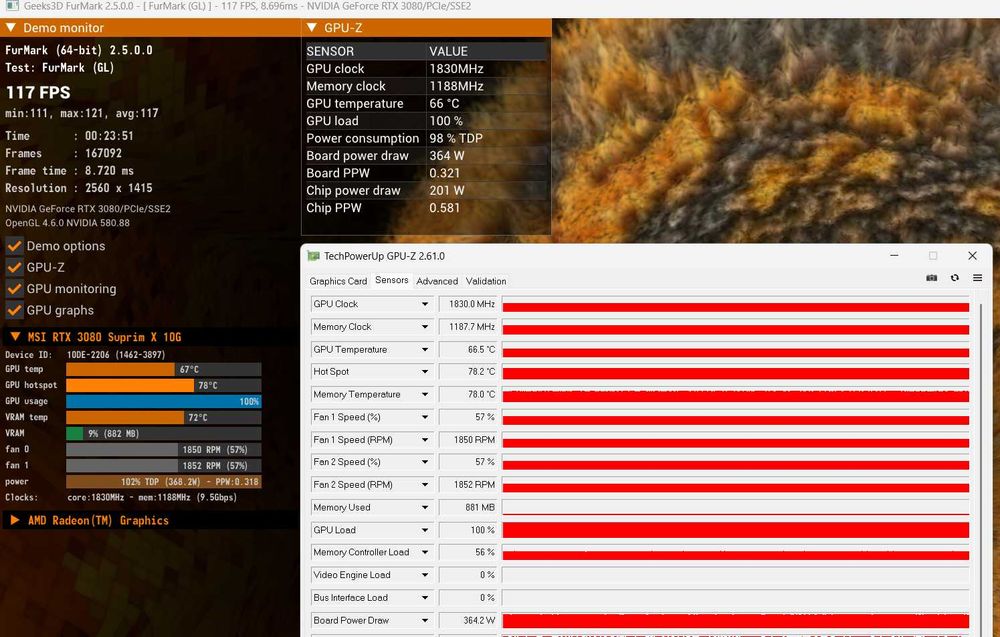Click the 78.2 °C Hot Spot value
Screen dimensions: 1000x637
click(x=467, y=372)
